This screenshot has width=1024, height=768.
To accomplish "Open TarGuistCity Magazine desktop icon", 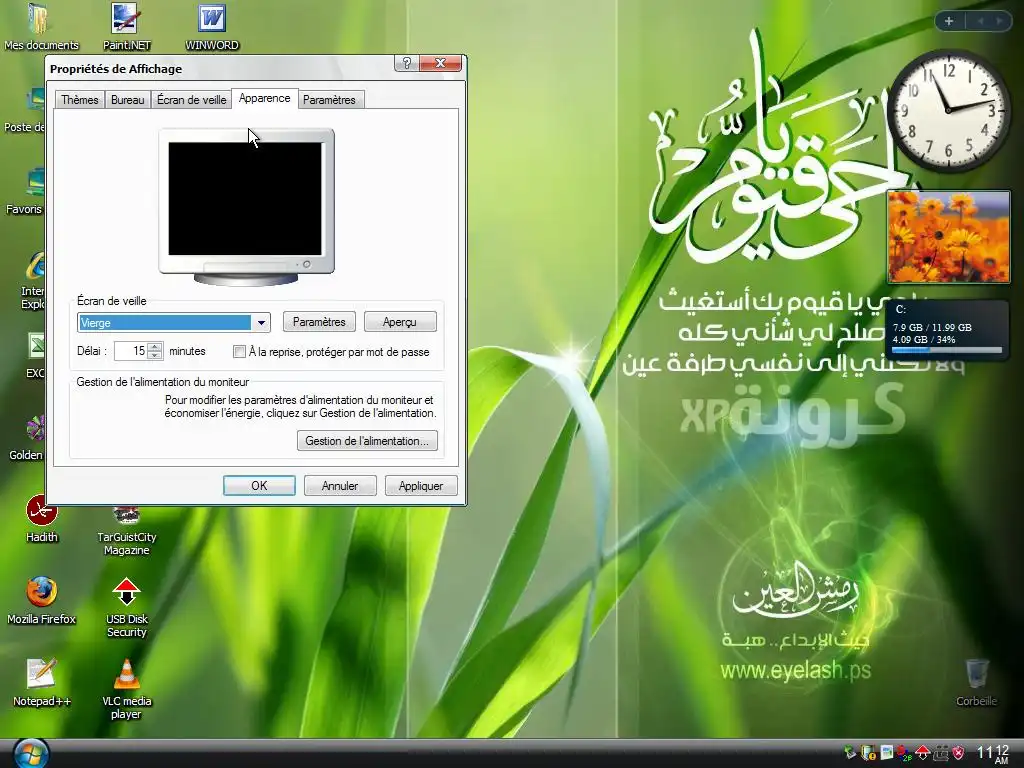I will click(127, 530).
